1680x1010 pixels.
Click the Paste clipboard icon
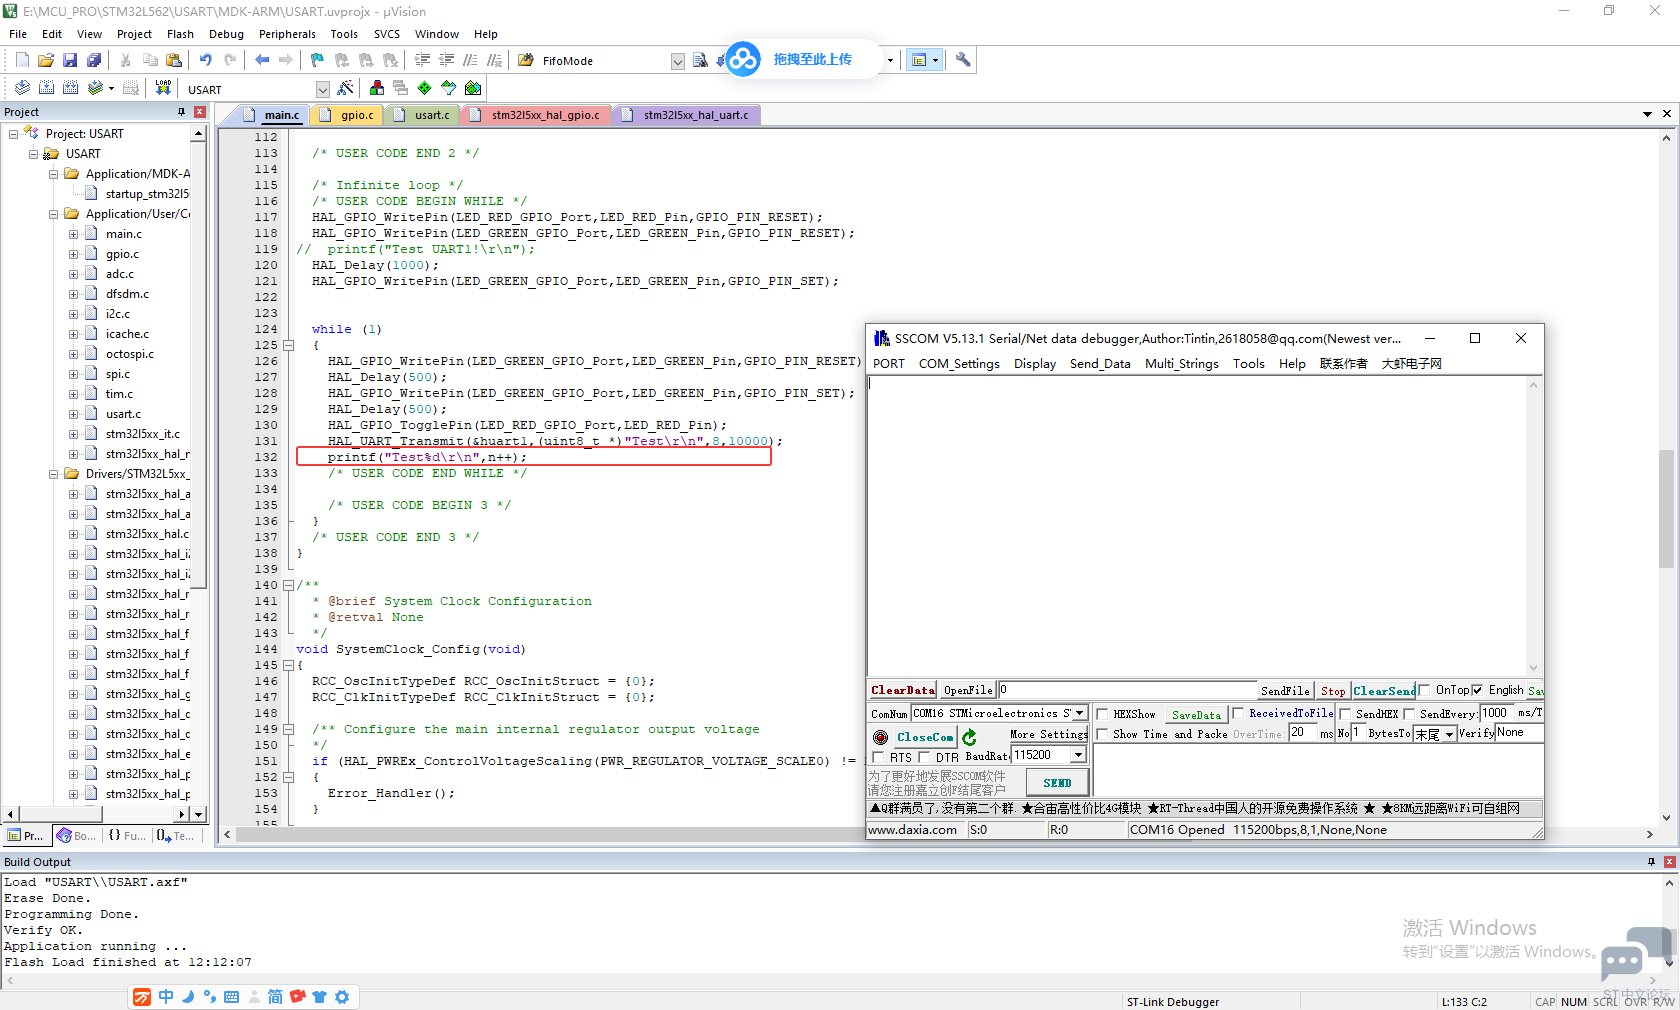pos(174,60)
